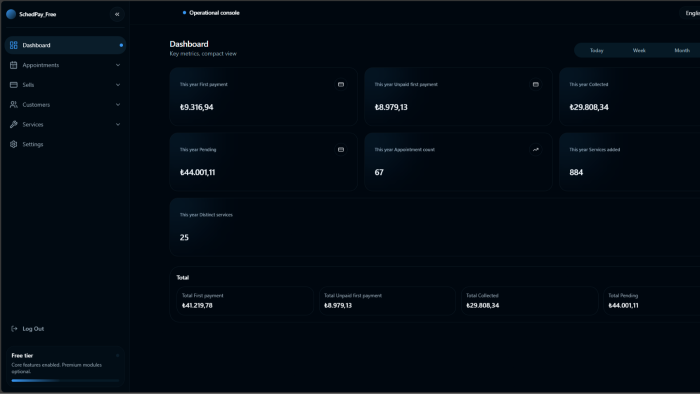Click the Operational console label

(214, 13)
